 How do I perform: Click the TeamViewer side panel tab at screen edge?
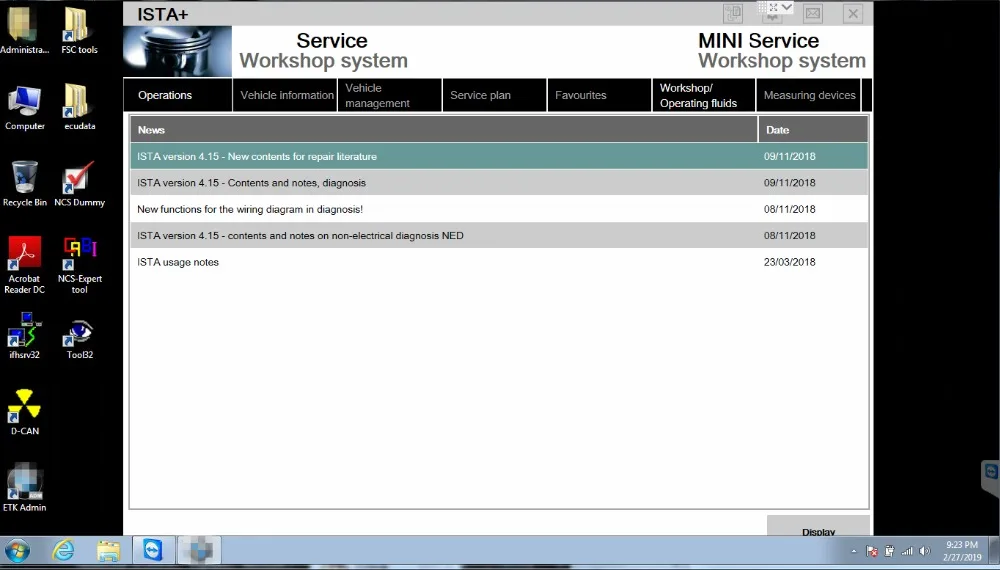click(x=990, y=477)
